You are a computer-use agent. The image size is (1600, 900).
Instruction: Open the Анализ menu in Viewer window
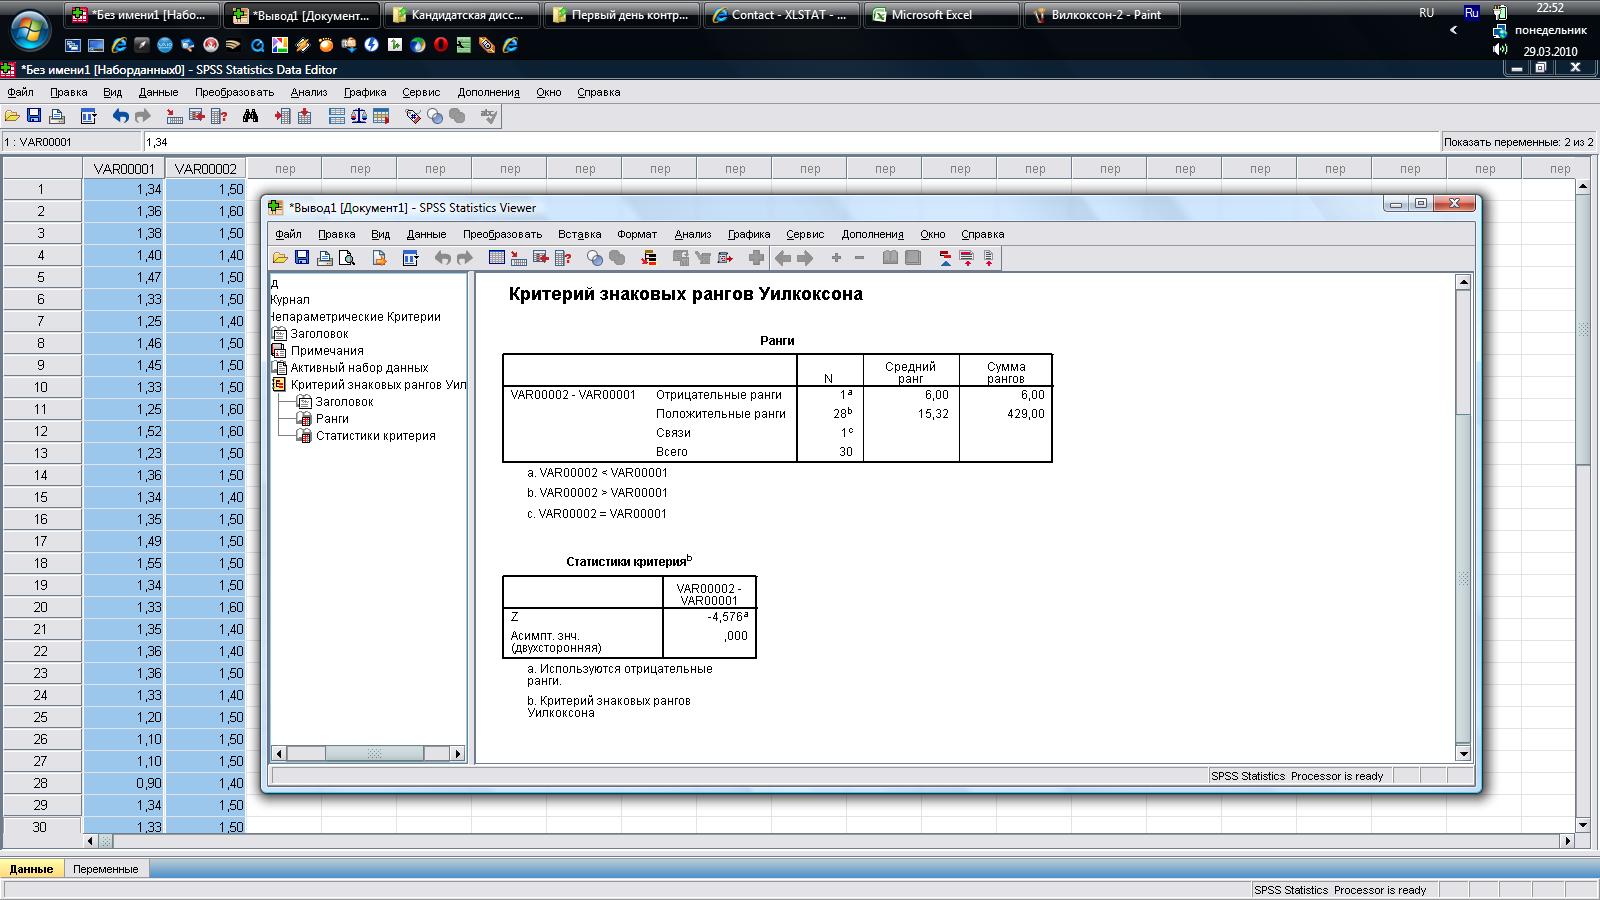pos(692,234)
